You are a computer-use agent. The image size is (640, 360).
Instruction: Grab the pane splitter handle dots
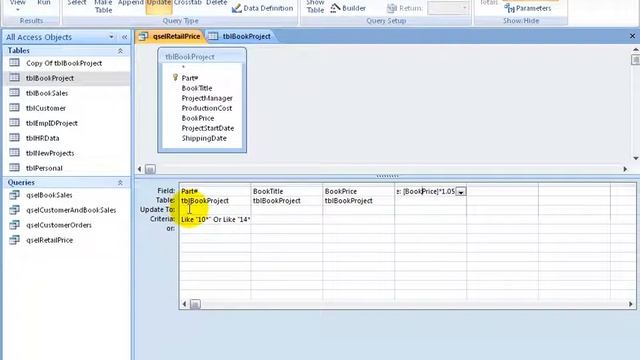387,176
